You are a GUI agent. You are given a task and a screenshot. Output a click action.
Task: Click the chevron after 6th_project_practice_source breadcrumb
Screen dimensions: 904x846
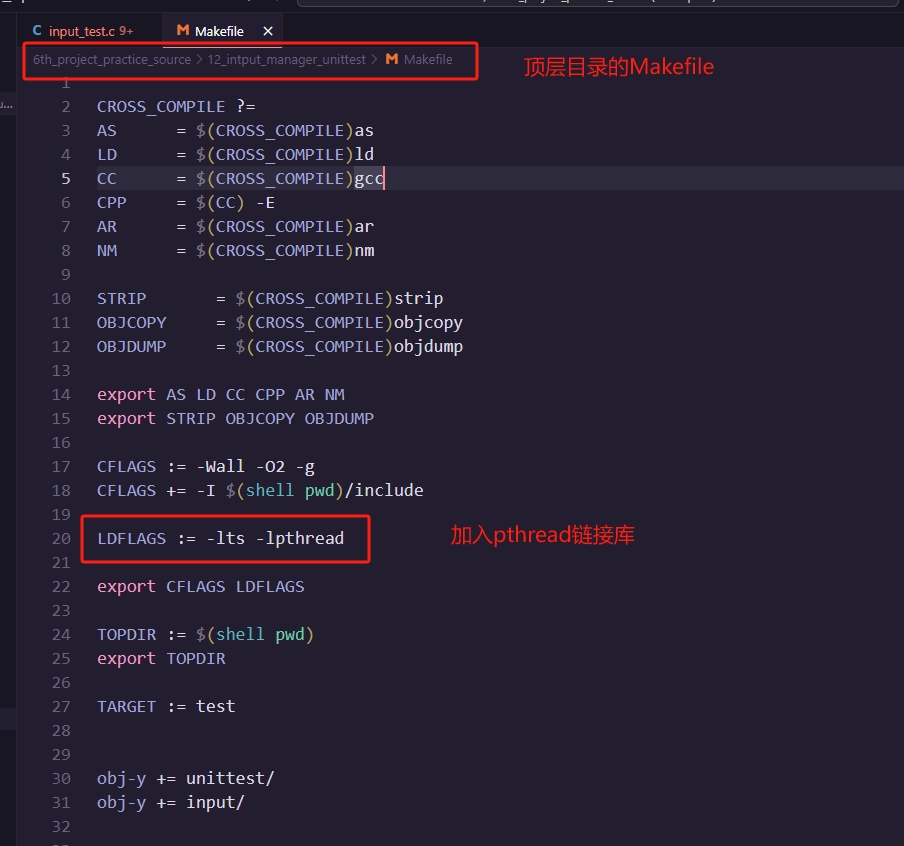199,60
